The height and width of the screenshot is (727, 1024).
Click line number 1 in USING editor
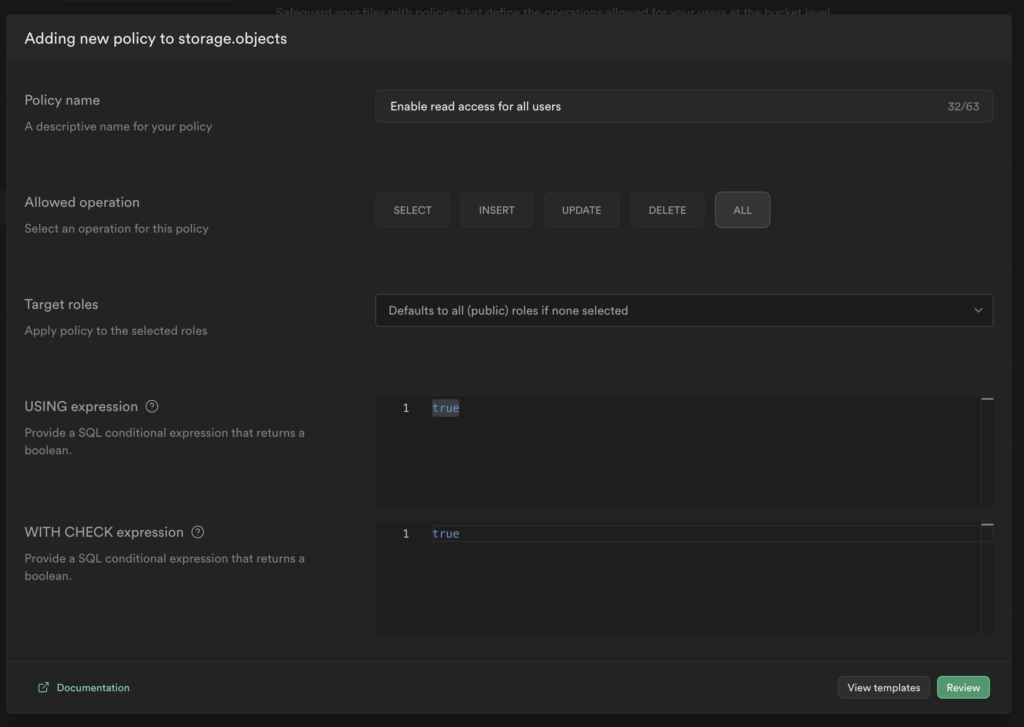pyautogui.click(x=406, y=408)
